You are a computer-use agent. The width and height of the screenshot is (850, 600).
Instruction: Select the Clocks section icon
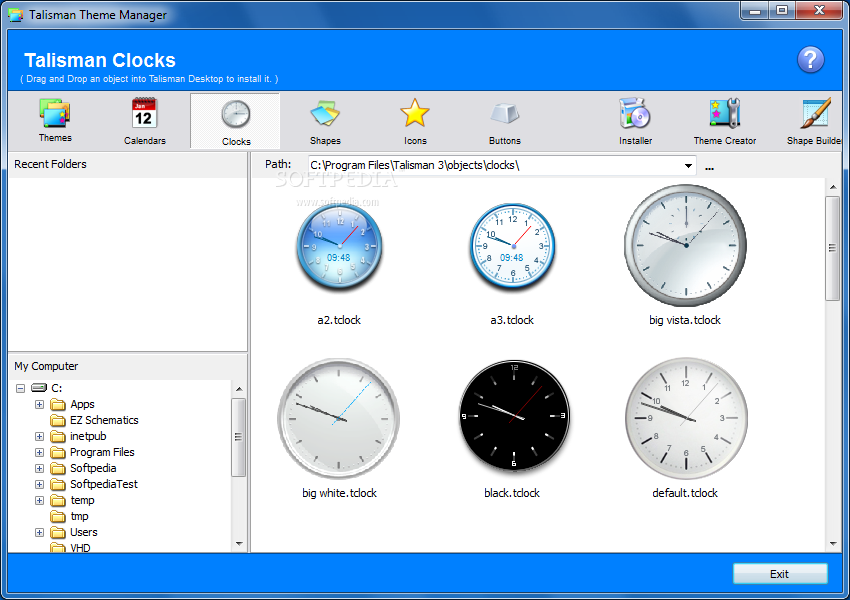(236, 115)
